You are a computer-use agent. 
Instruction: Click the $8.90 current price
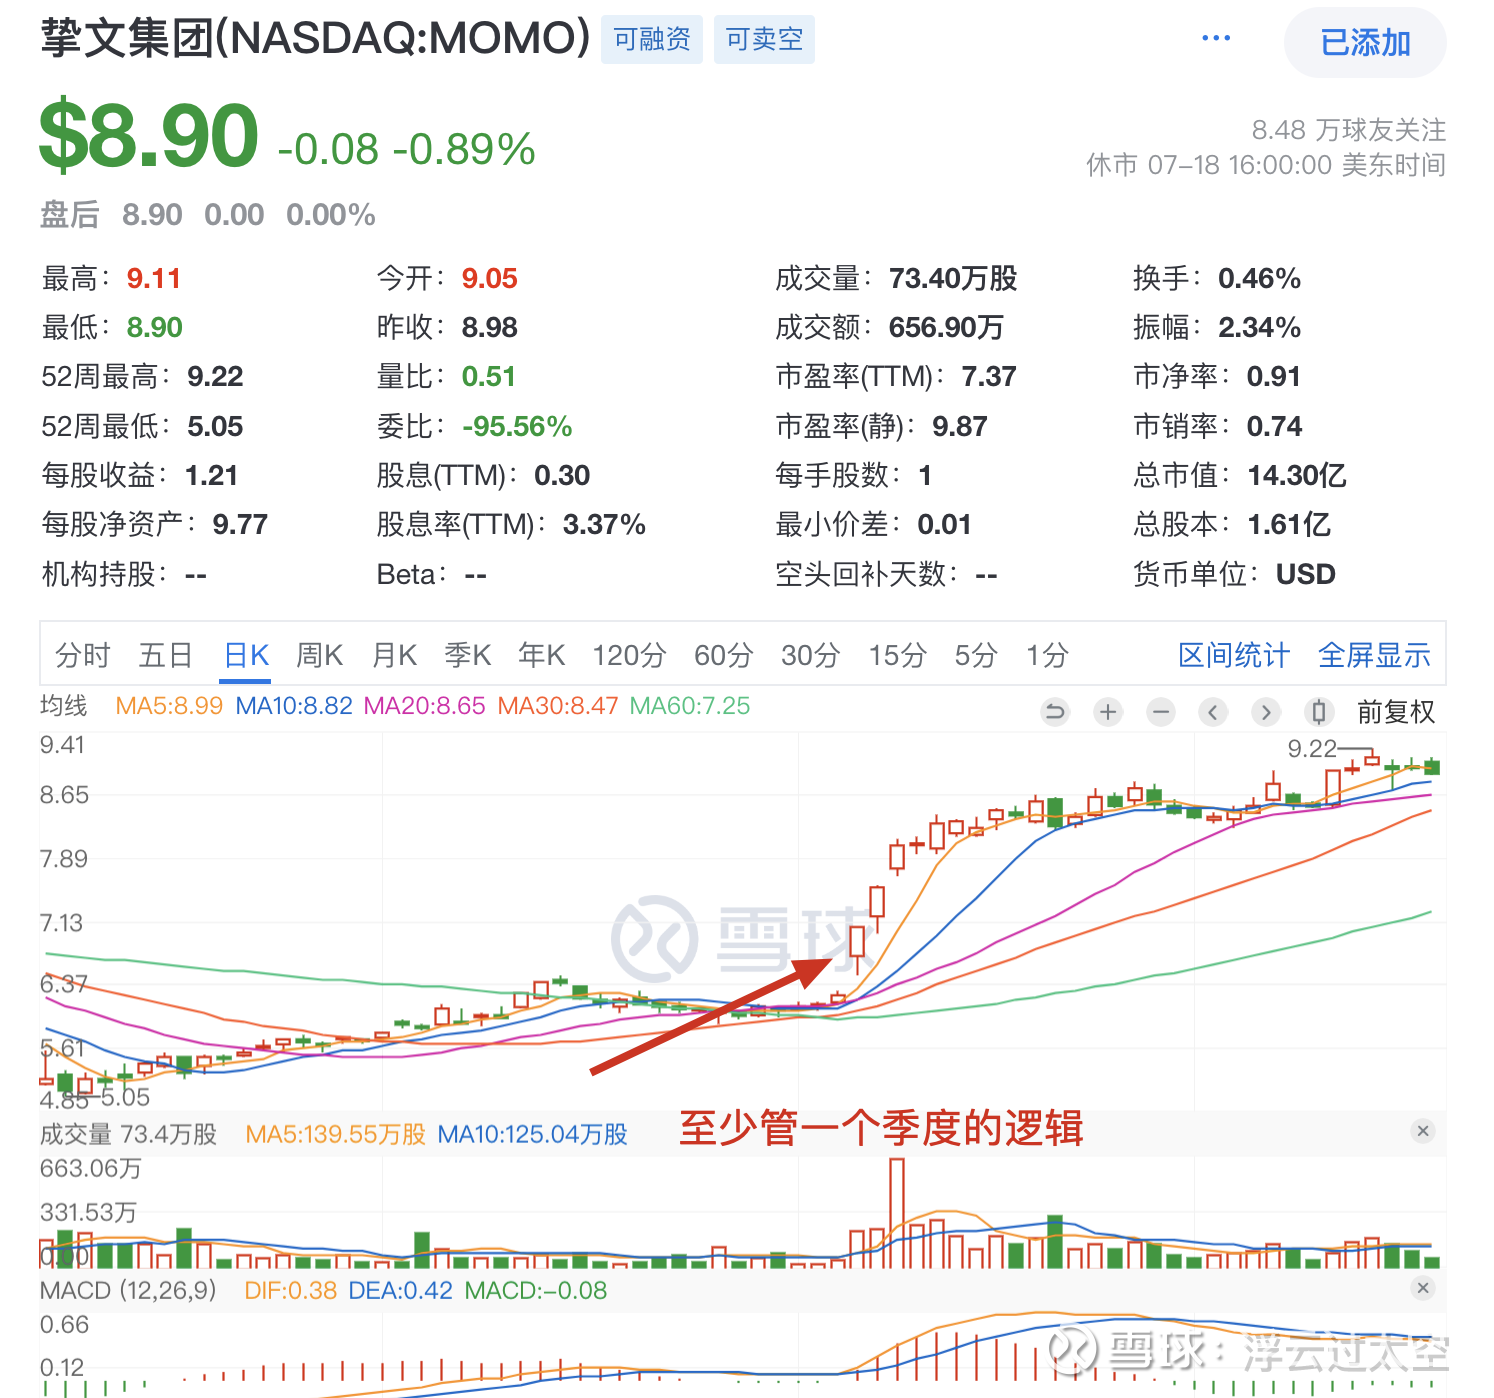(x=148, y=135)
